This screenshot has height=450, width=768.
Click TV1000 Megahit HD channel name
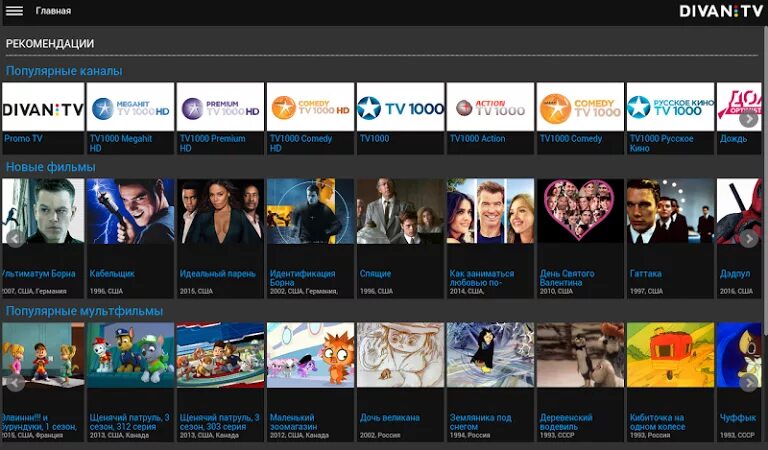point(121,143)
